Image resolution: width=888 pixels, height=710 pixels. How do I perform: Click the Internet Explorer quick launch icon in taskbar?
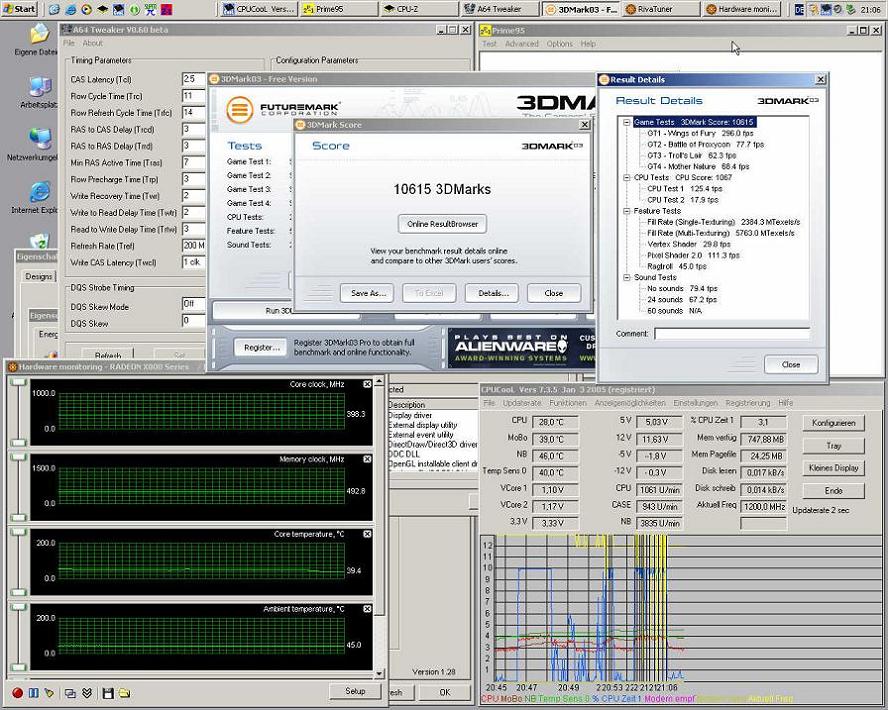pos(71,9)
